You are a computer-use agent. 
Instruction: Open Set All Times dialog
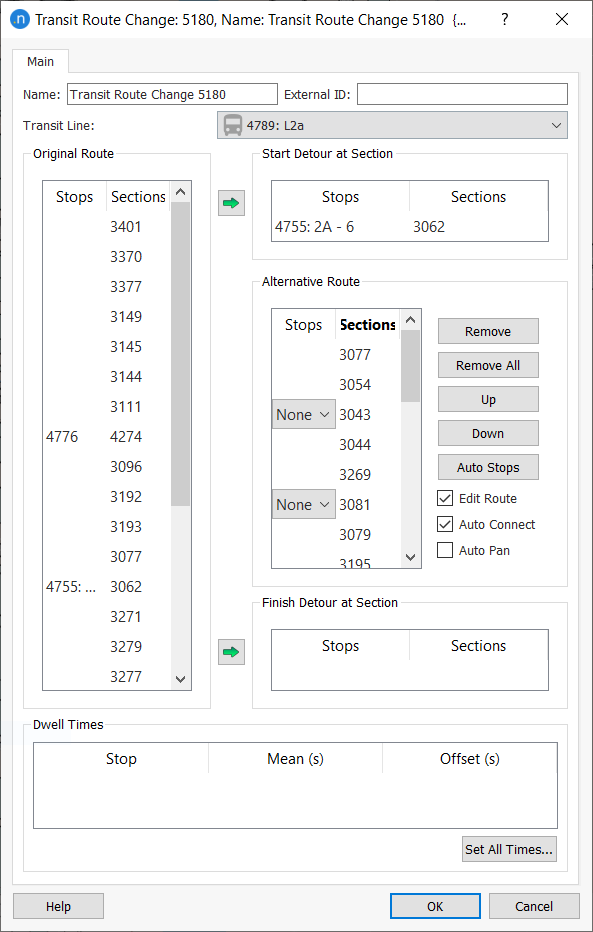point(509,849)
